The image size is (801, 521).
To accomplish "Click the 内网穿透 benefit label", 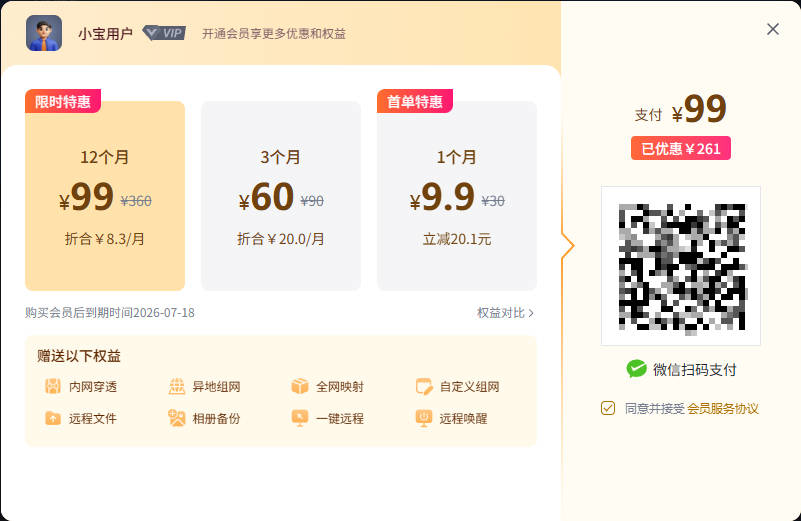I will coord(93,387).
